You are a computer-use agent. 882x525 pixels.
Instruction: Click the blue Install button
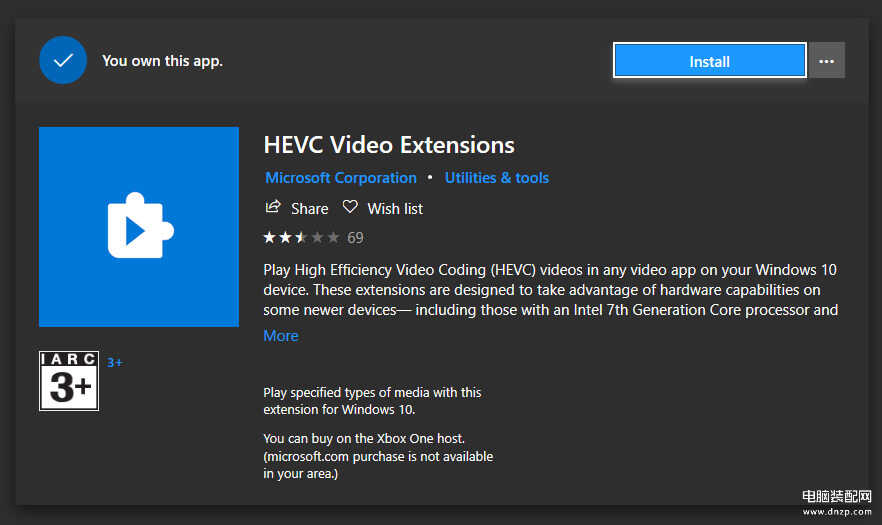point(710,61)
